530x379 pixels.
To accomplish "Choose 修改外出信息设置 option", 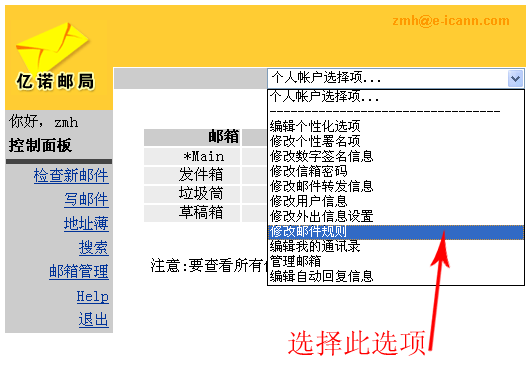I will (395, 216).
